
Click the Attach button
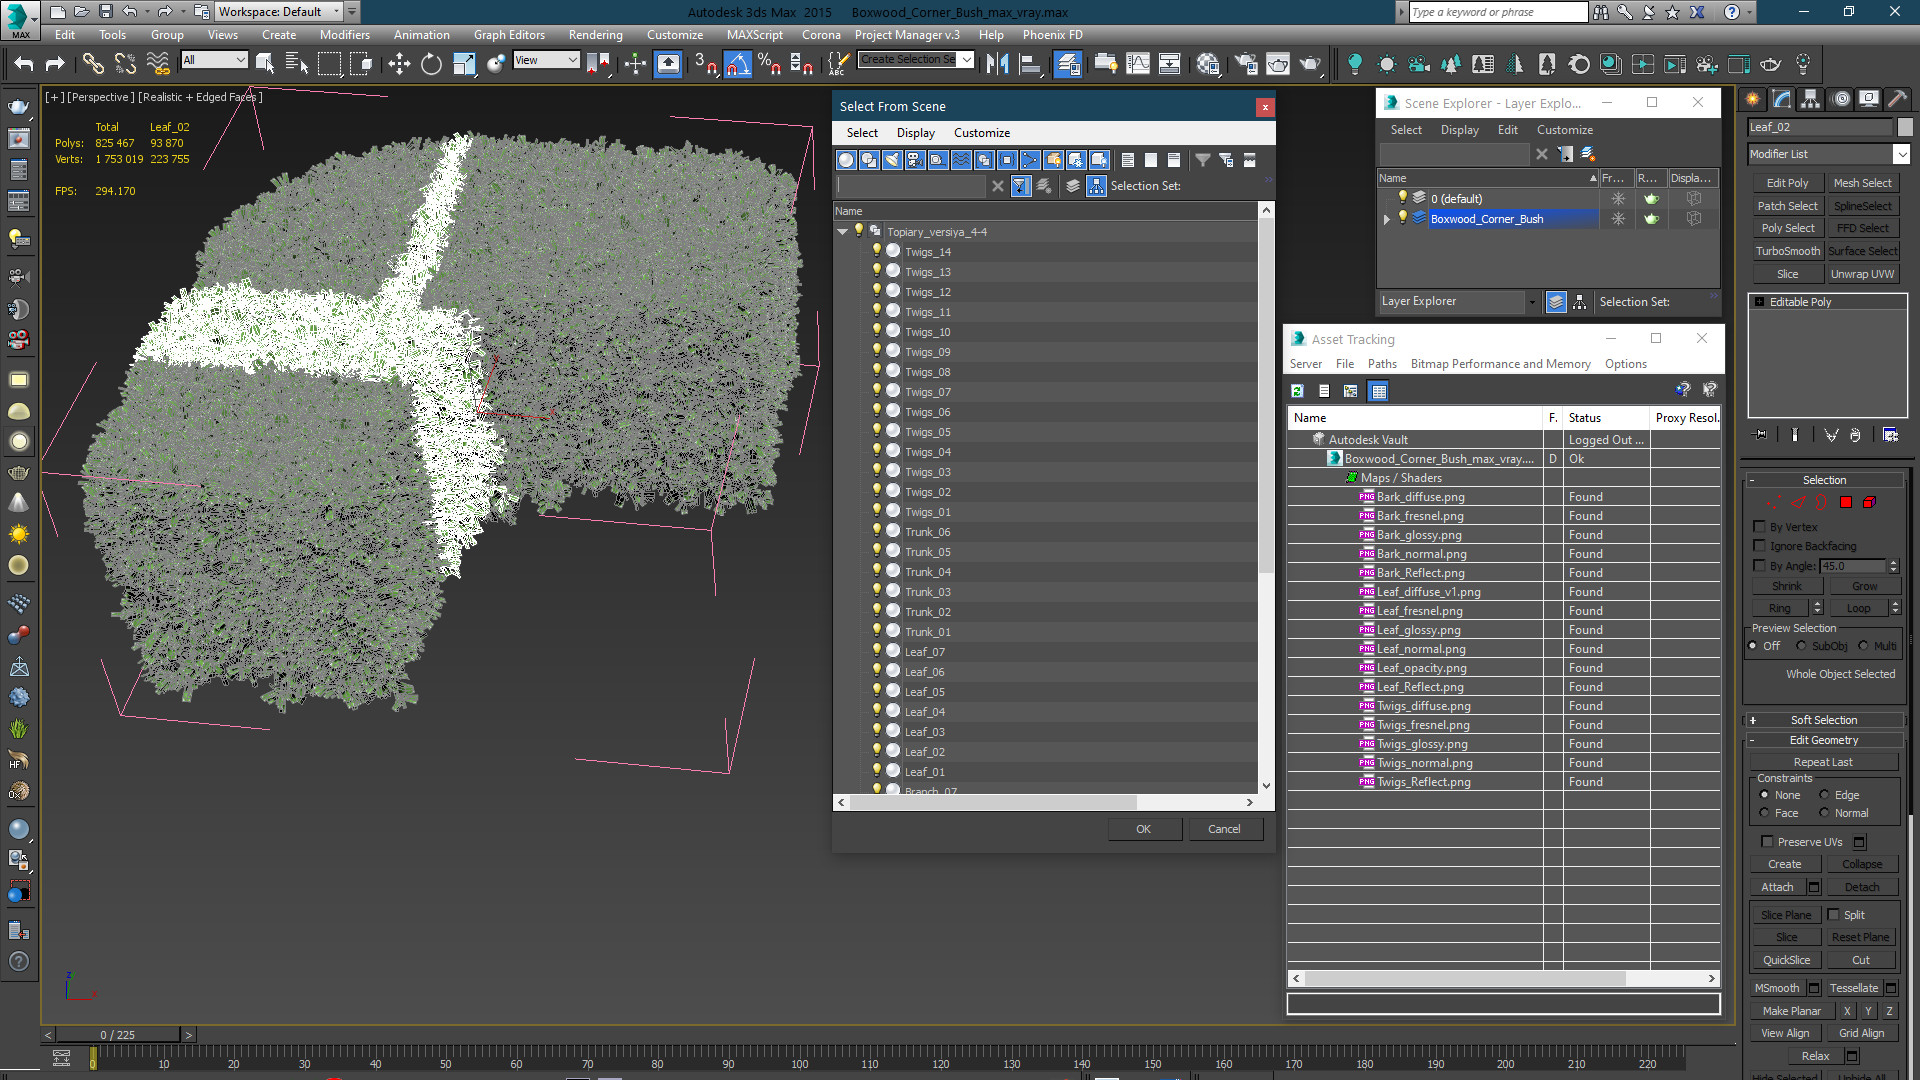pyautogui.click(x=1777, y=887)
